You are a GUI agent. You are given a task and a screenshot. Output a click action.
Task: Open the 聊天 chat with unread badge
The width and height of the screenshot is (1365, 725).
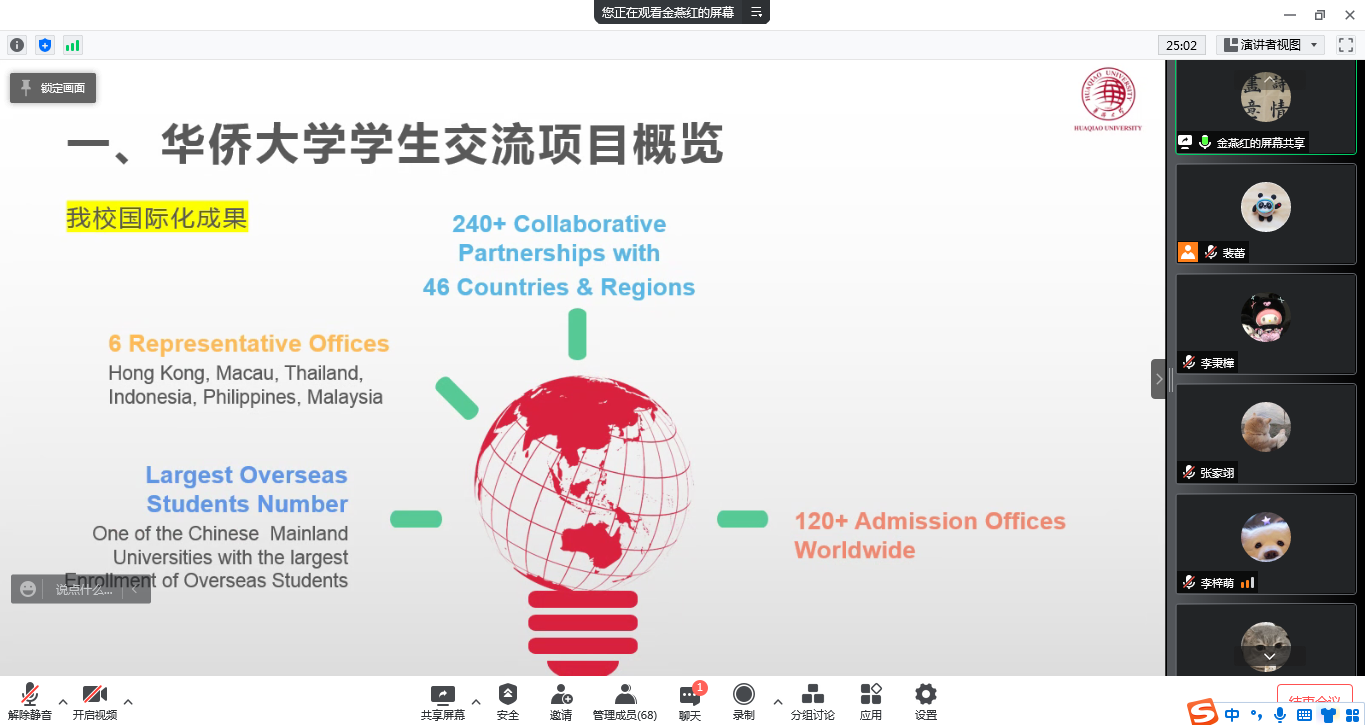click(x=690, y=699)
